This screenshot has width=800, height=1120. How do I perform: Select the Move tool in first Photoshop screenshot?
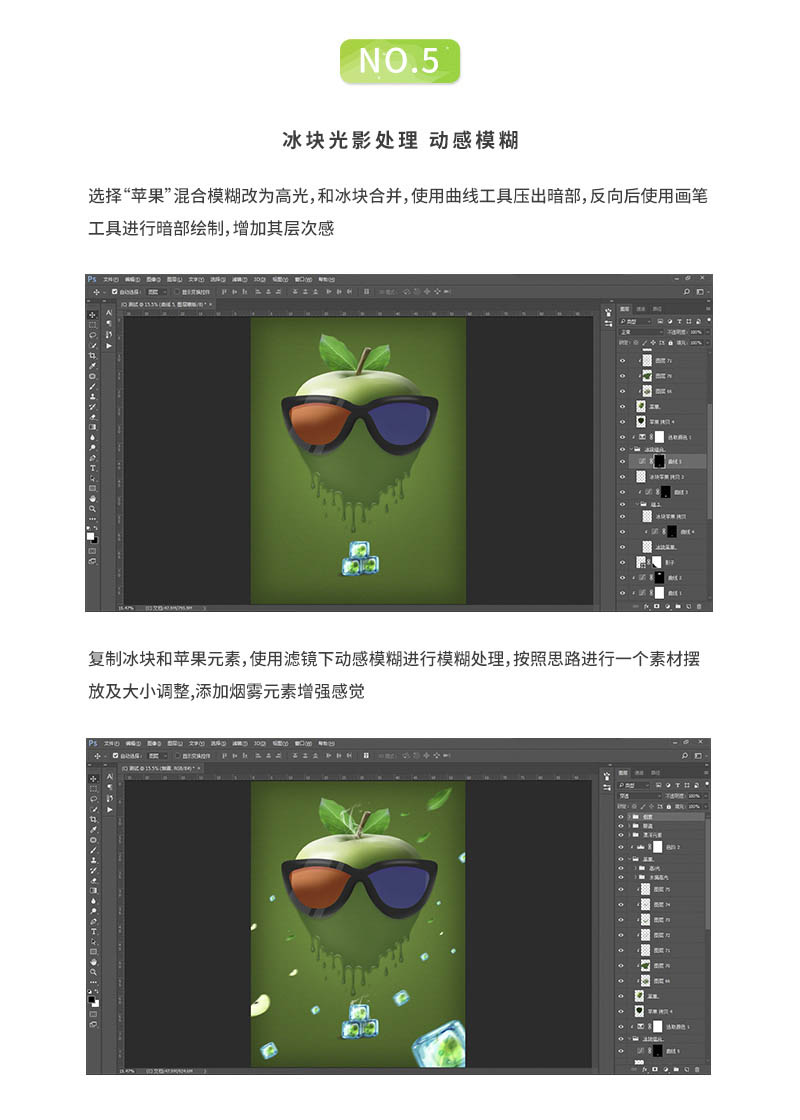(x=92, y=315)
